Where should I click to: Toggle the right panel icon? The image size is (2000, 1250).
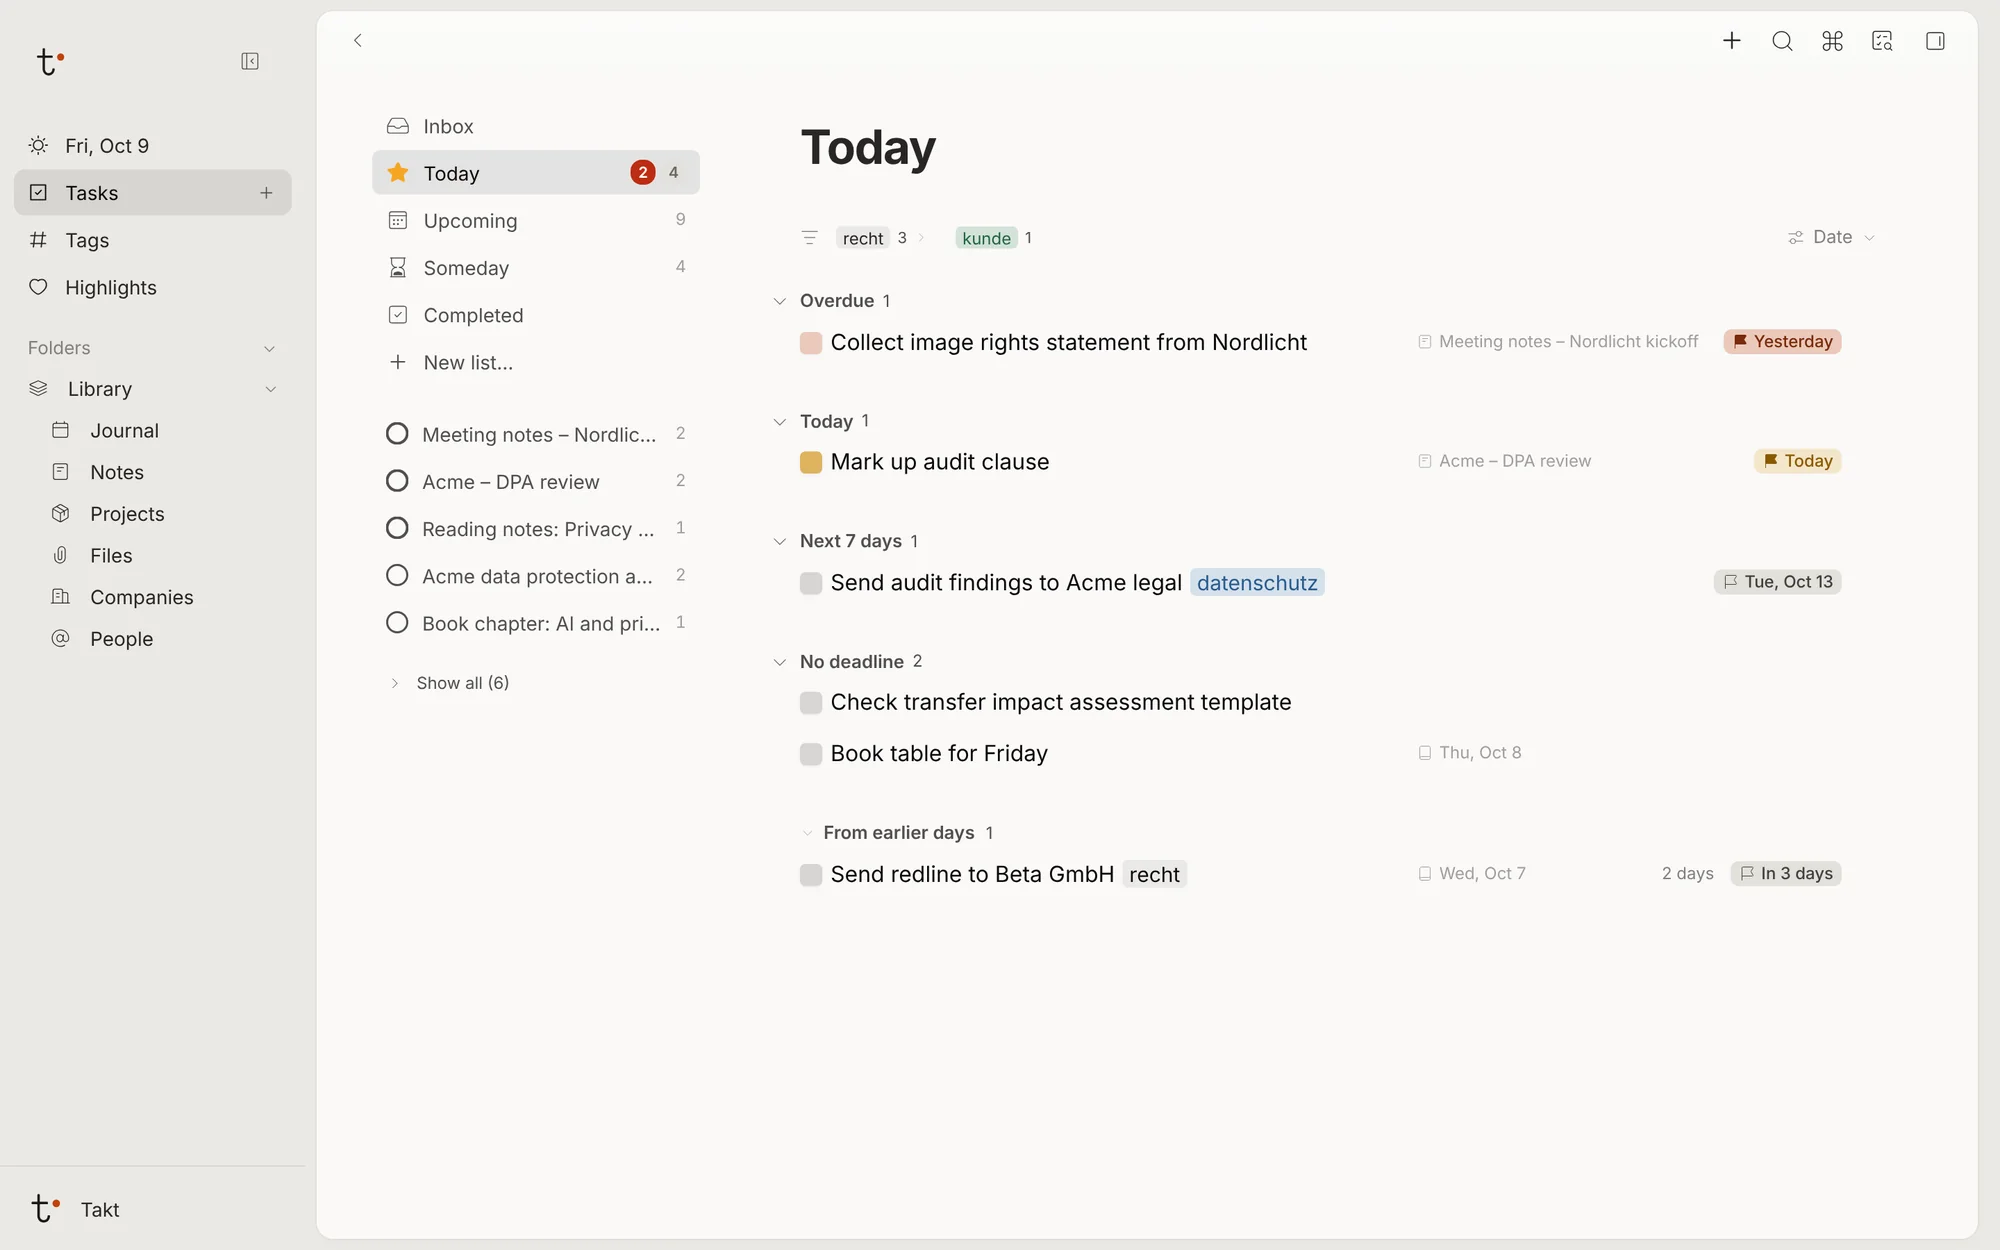(1935, 41)
